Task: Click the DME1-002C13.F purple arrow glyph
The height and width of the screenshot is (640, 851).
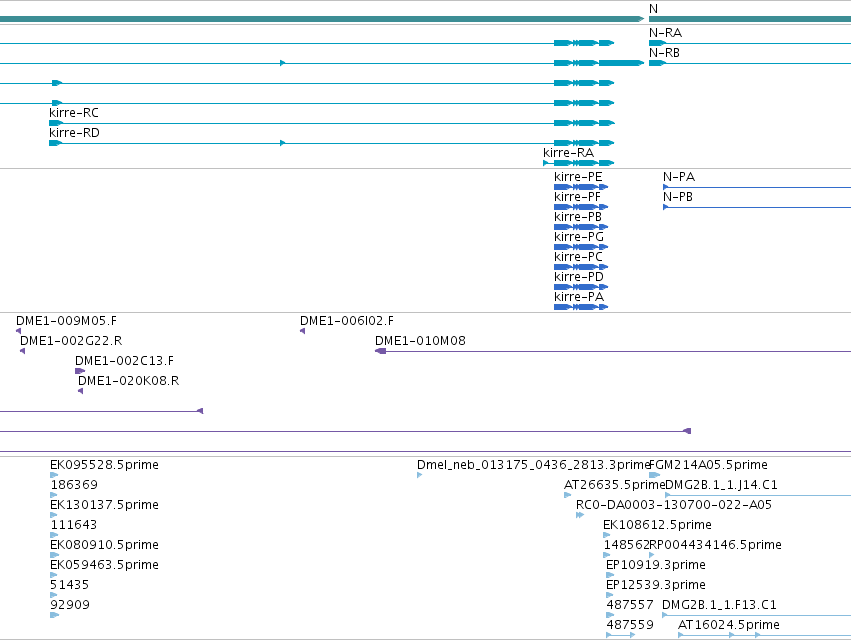Action: click(x=80, y=371)
